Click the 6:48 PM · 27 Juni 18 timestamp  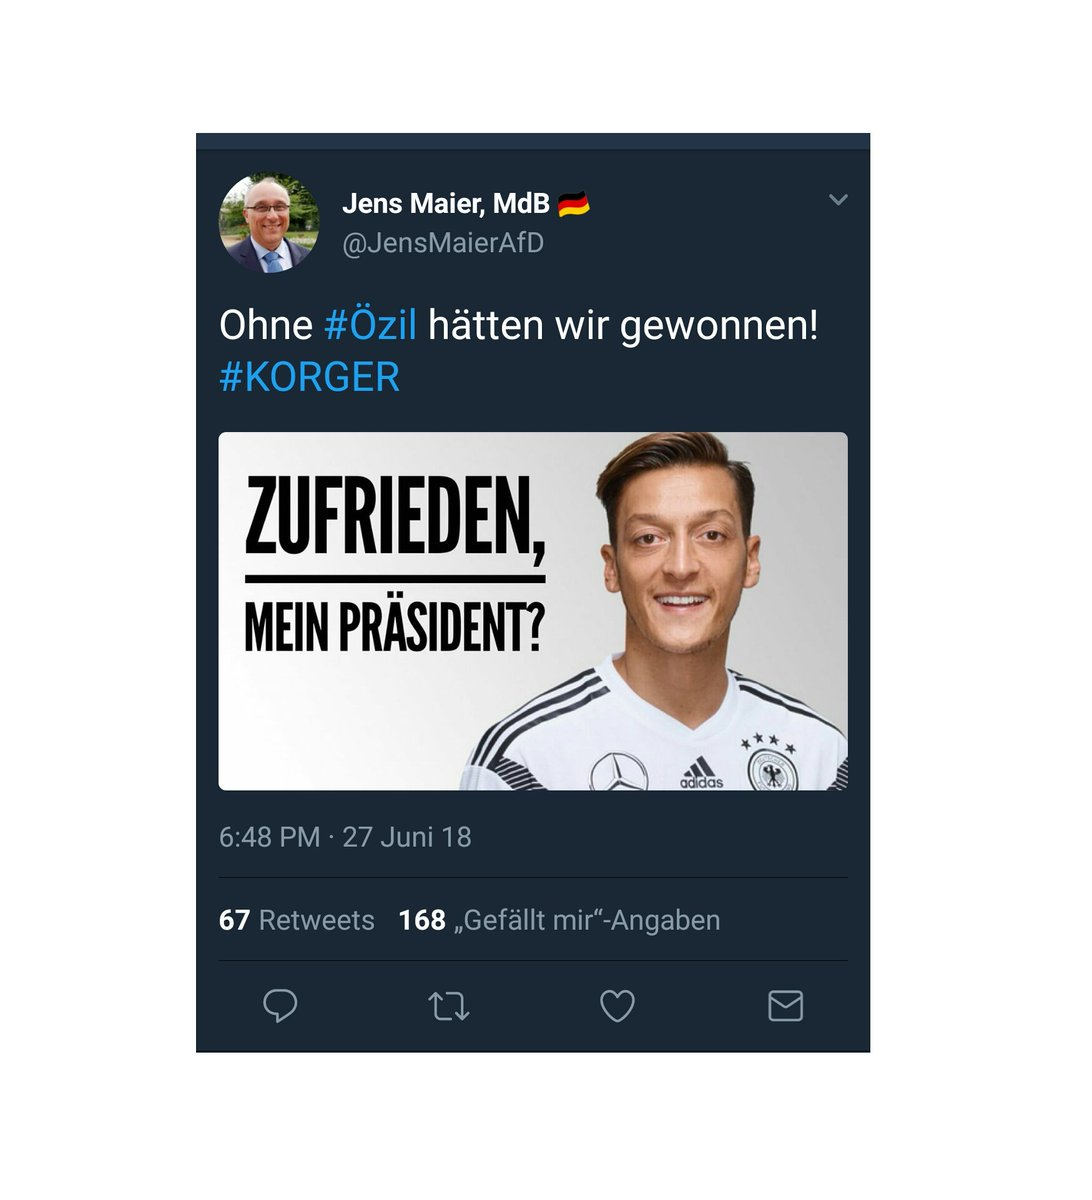click(x=345, y=837)
